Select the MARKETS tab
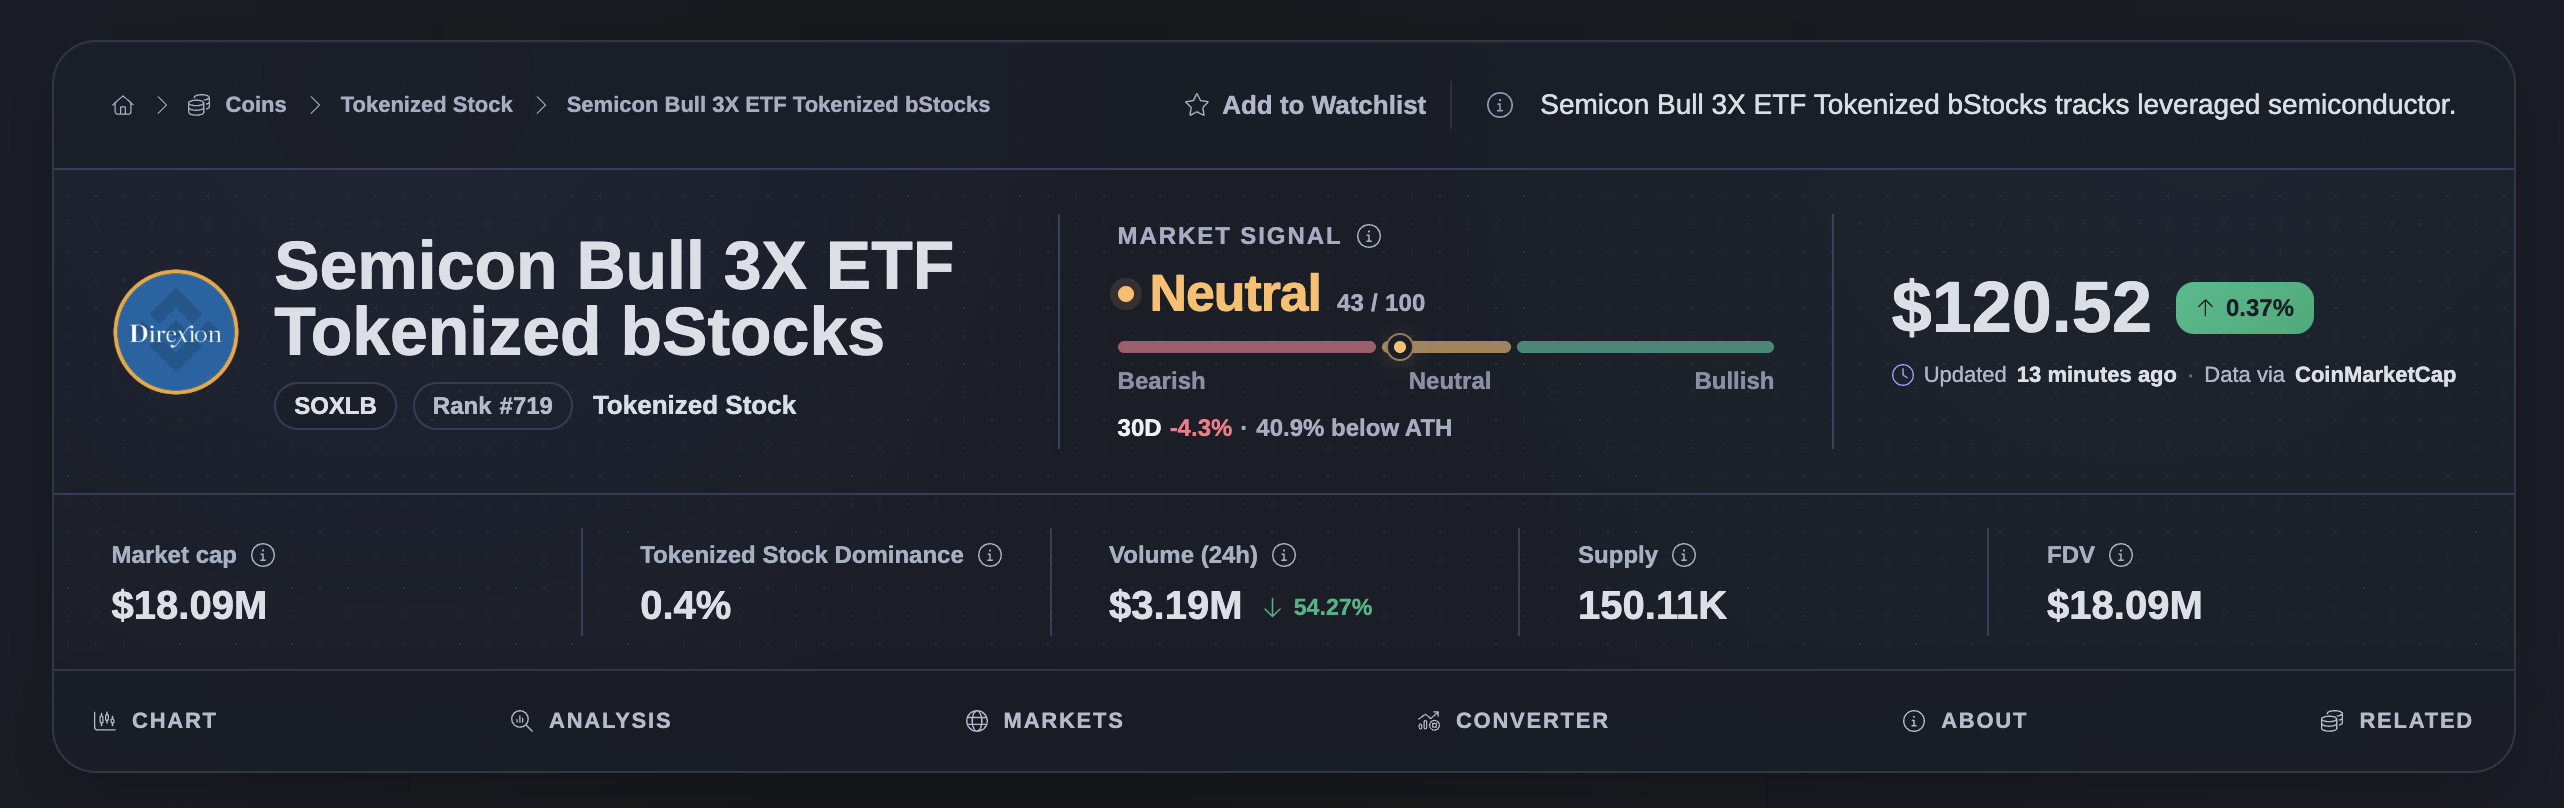 [x=1044, y=721]
